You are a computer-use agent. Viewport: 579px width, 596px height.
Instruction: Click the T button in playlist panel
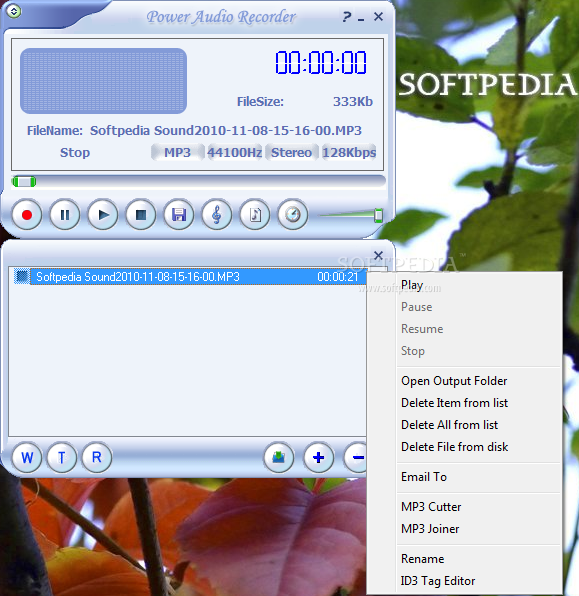[62, 457]
